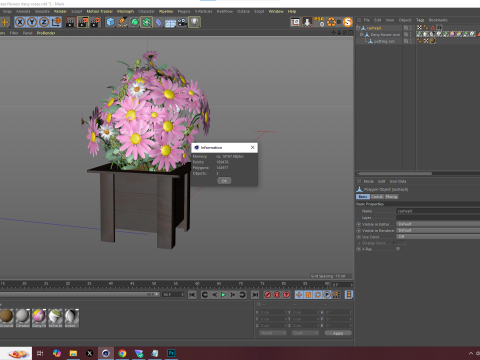480x360 pixels.
Task: Open the Render menu
Action: click(x=60, y=11)
